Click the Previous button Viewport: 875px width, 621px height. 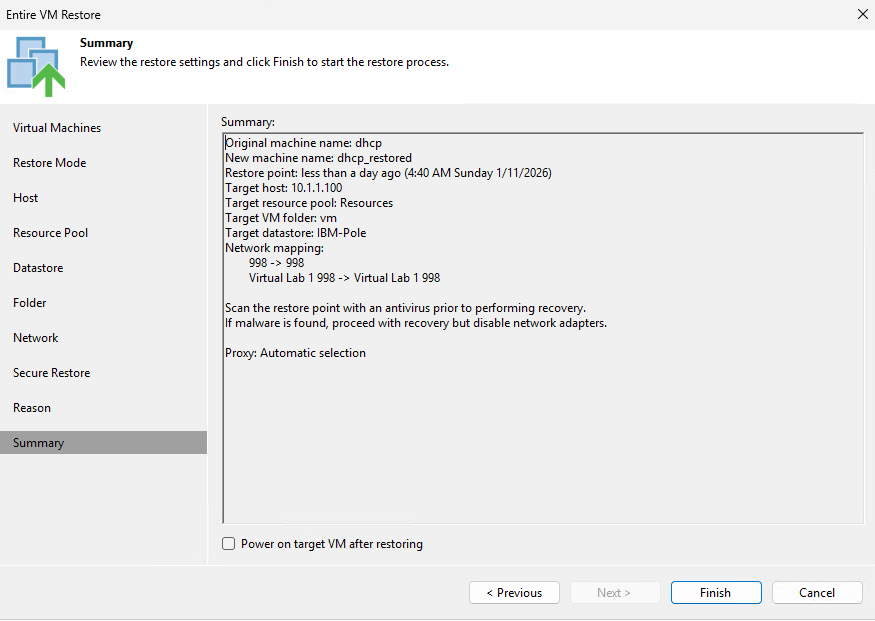[x=514, y=592]
